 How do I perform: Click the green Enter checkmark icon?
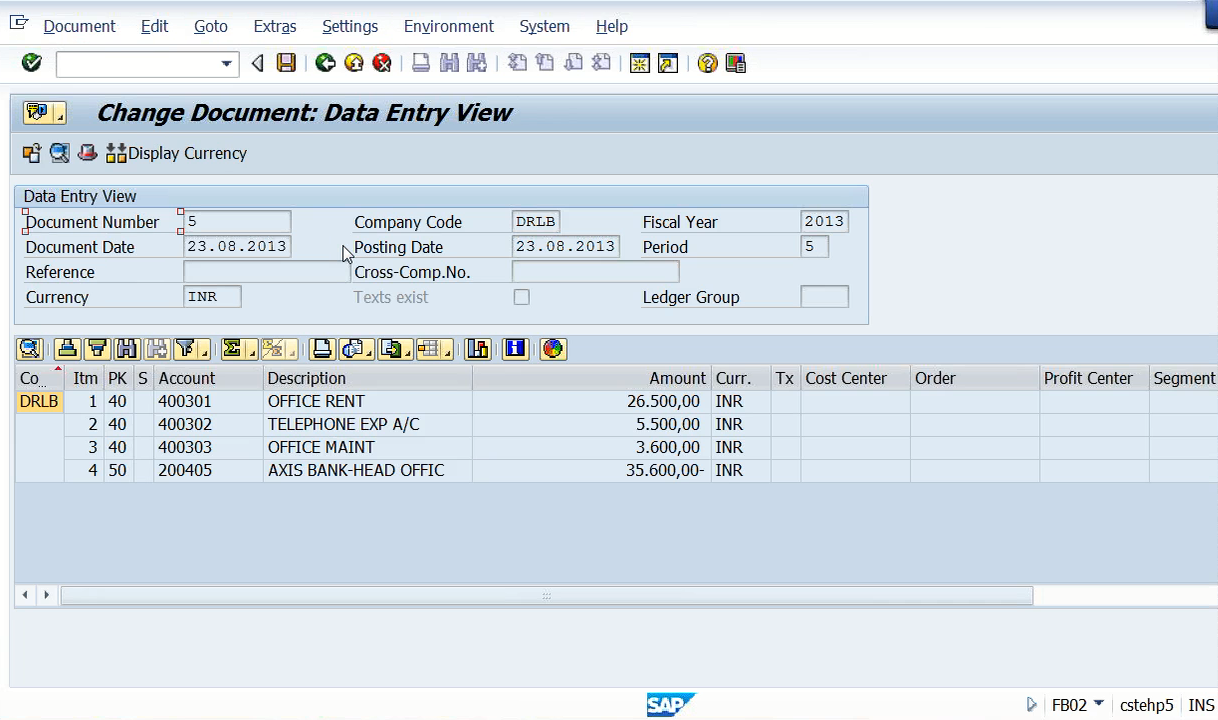click(x=32, y=63)
